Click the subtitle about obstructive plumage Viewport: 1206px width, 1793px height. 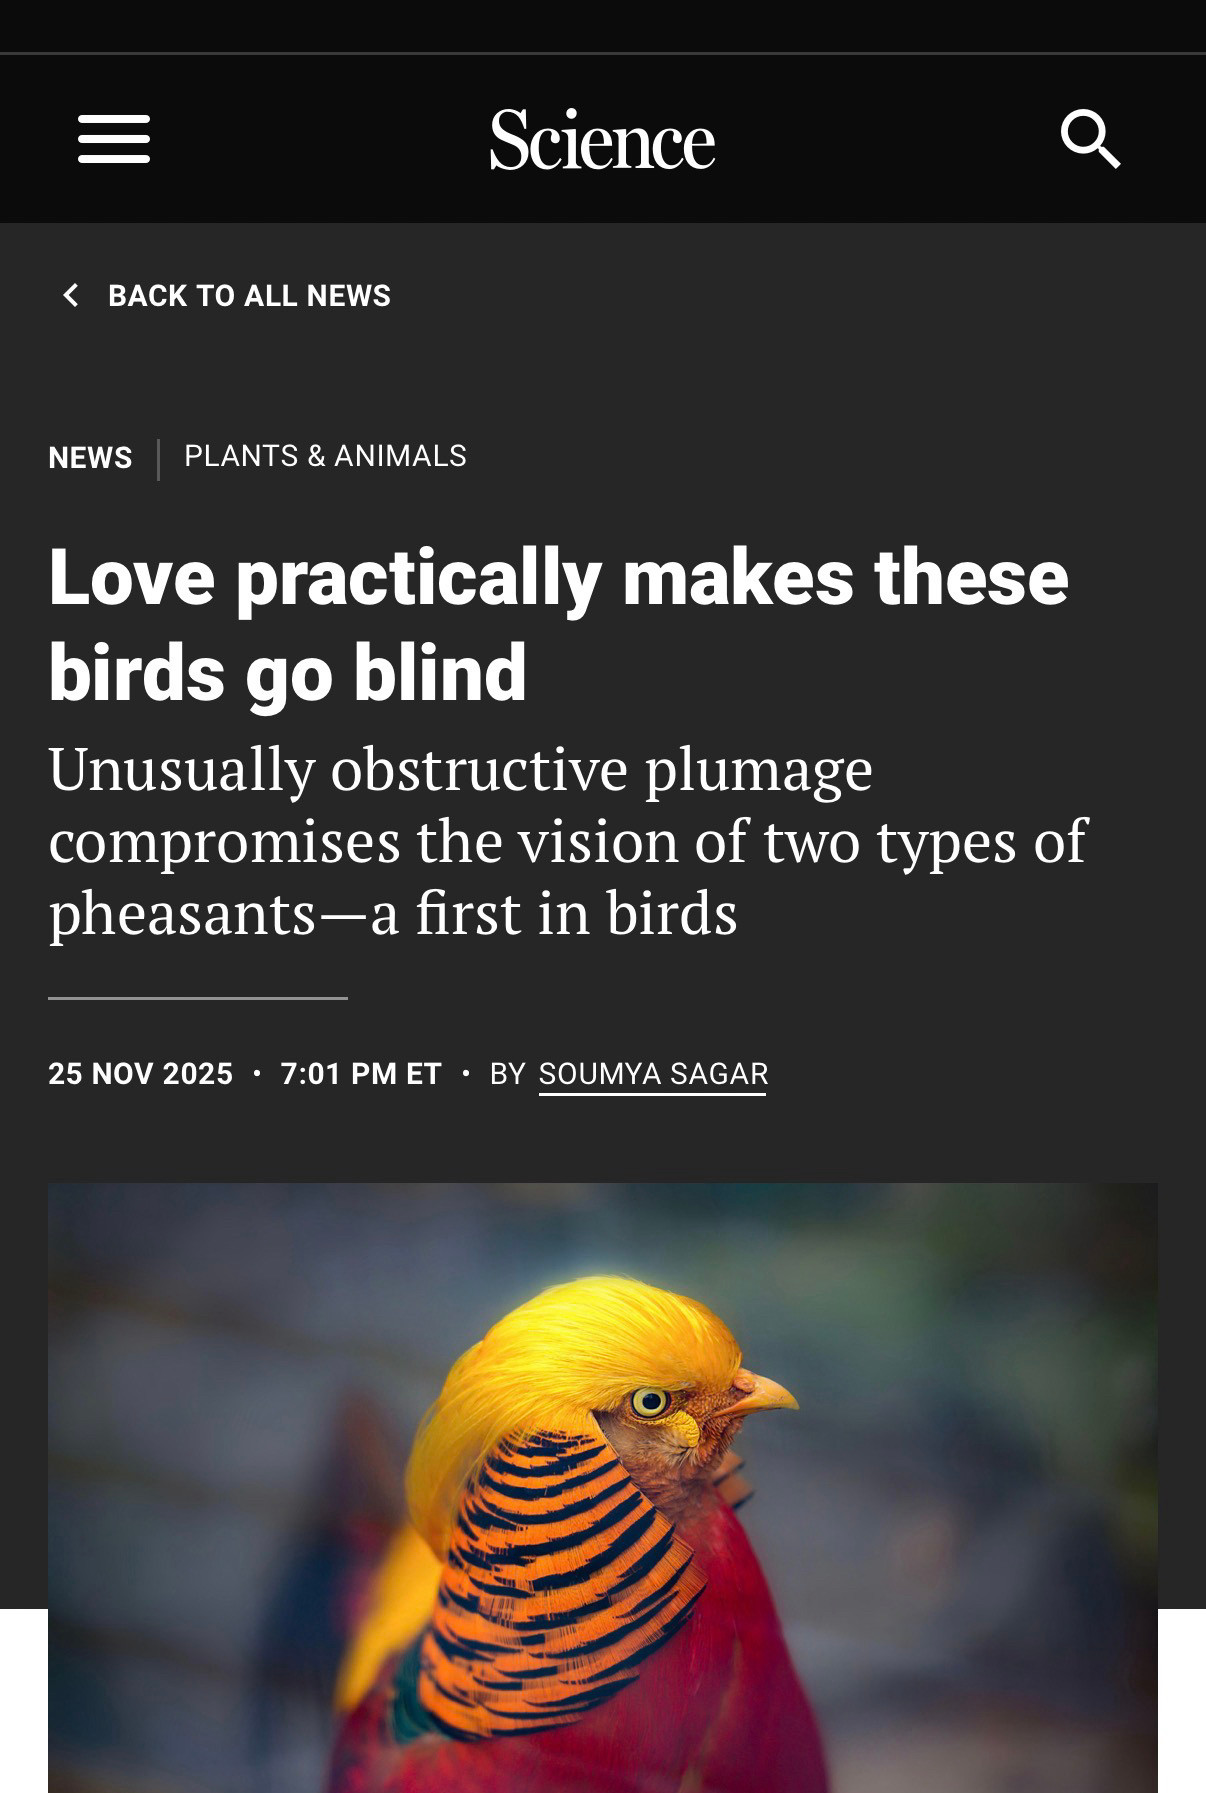567,841
